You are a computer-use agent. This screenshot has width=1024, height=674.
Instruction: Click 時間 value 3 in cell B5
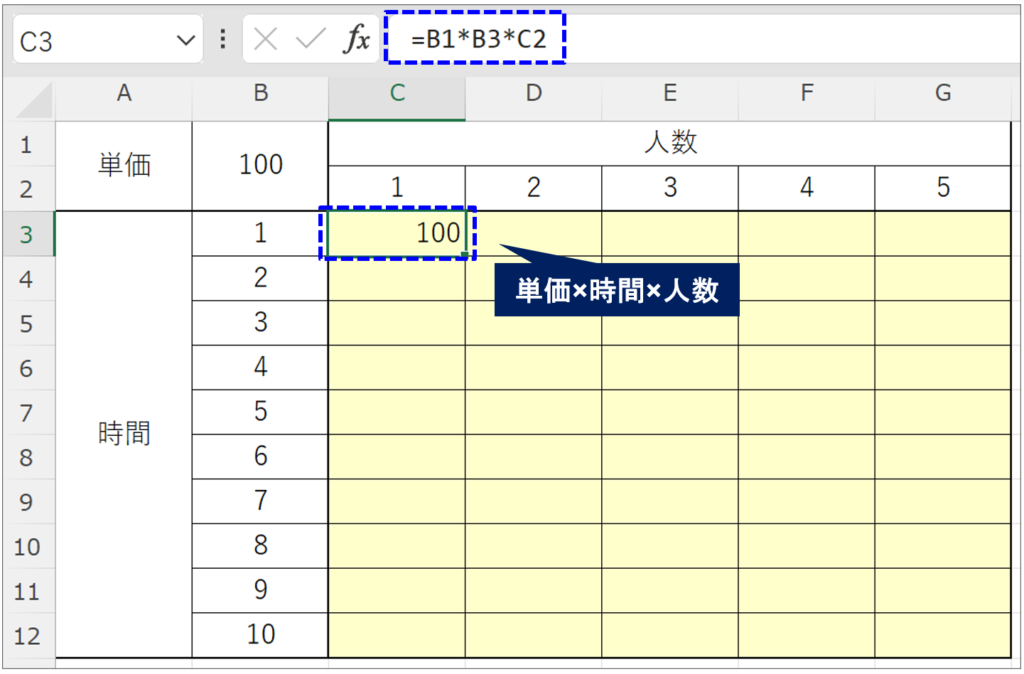[x=261, y=323]
